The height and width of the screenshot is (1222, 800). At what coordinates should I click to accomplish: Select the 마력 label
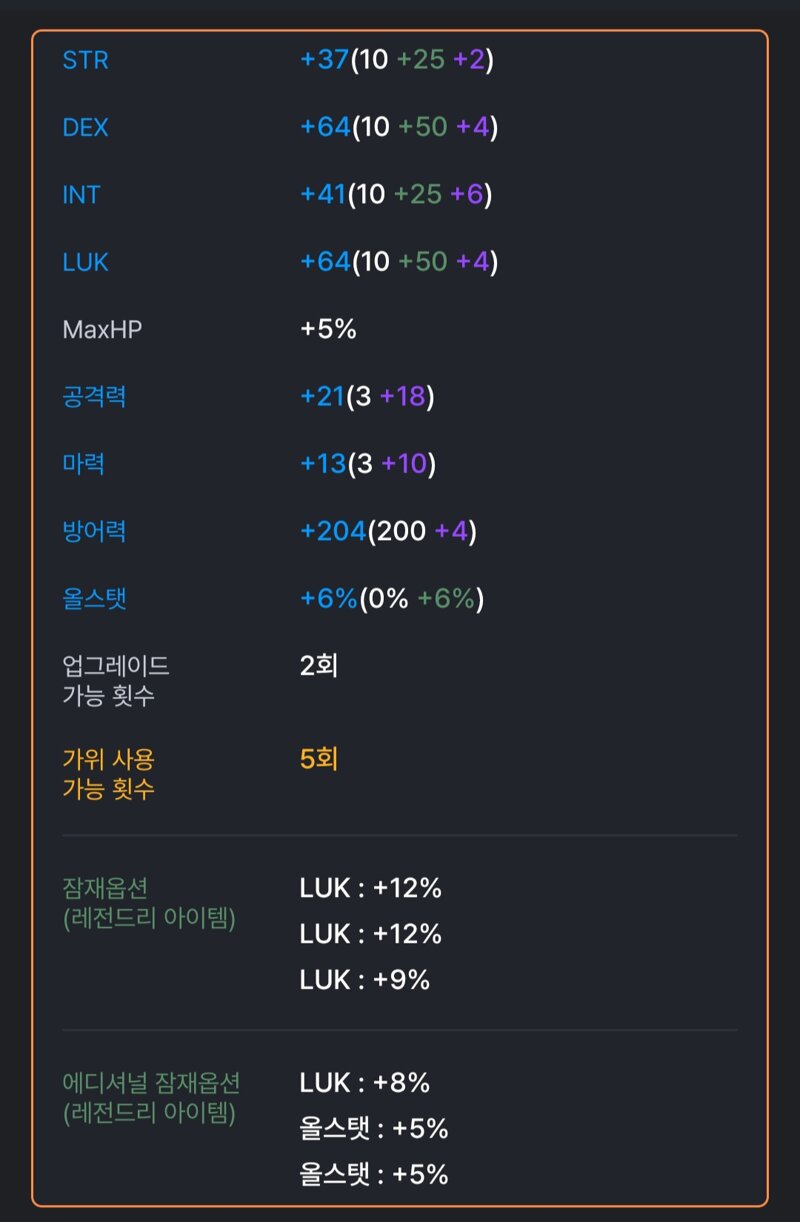pos(83,464)
